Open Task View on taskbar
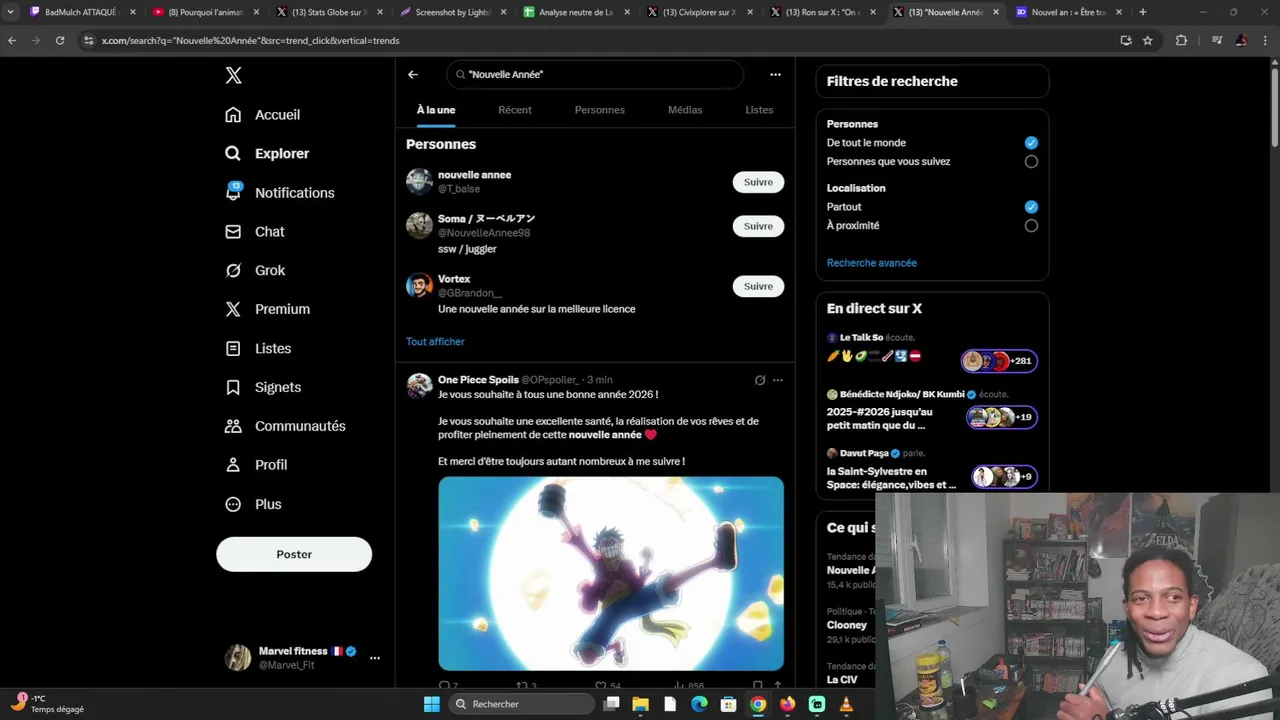Screen dimensions: 1280x720 click(611, 704)
